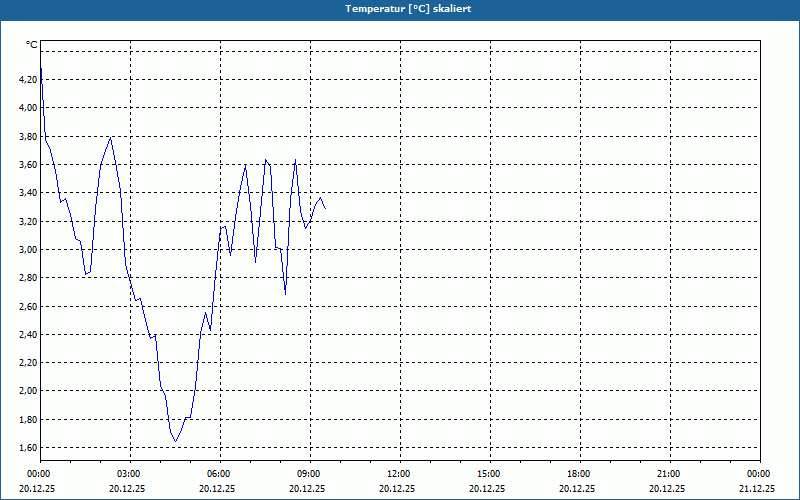Click the °C unit label on axis
800x500 pixels.
click(x=32, y=45)
